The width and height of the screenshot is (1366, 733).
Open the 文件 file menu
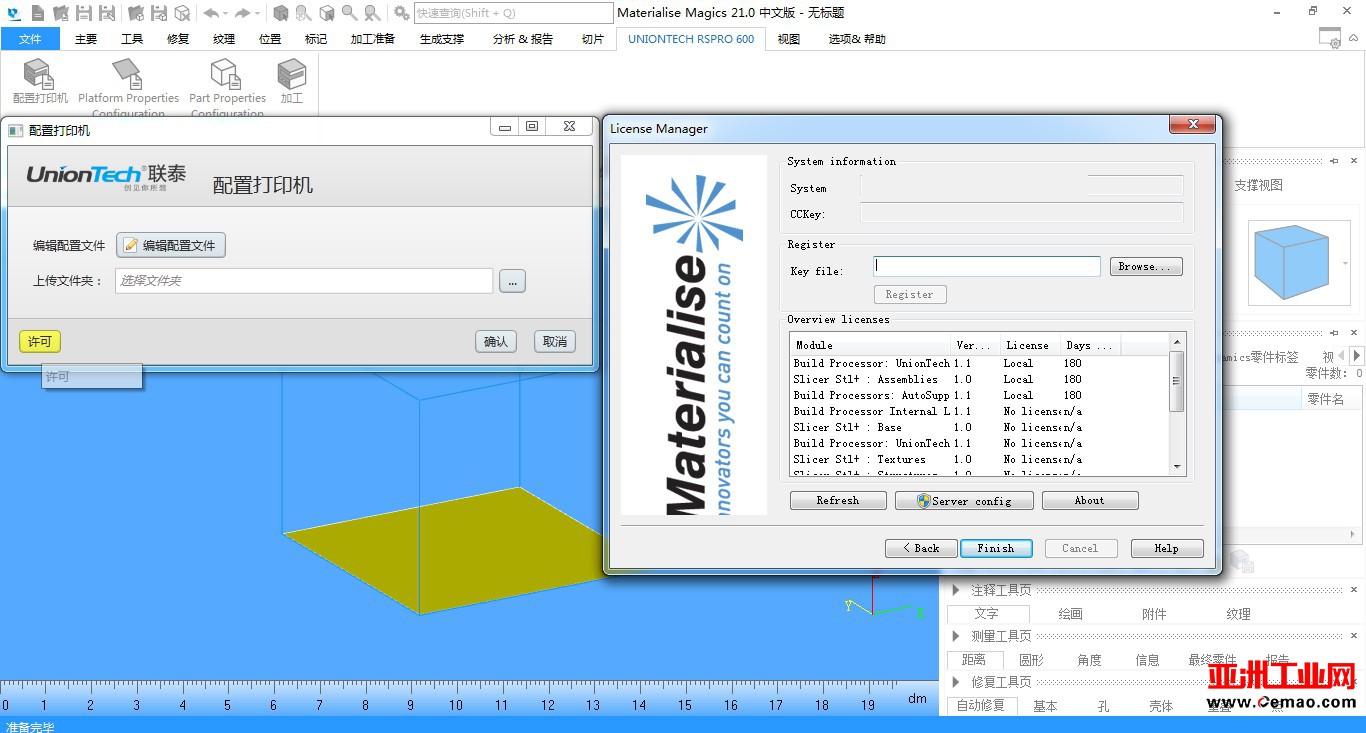tap(30, 39)
